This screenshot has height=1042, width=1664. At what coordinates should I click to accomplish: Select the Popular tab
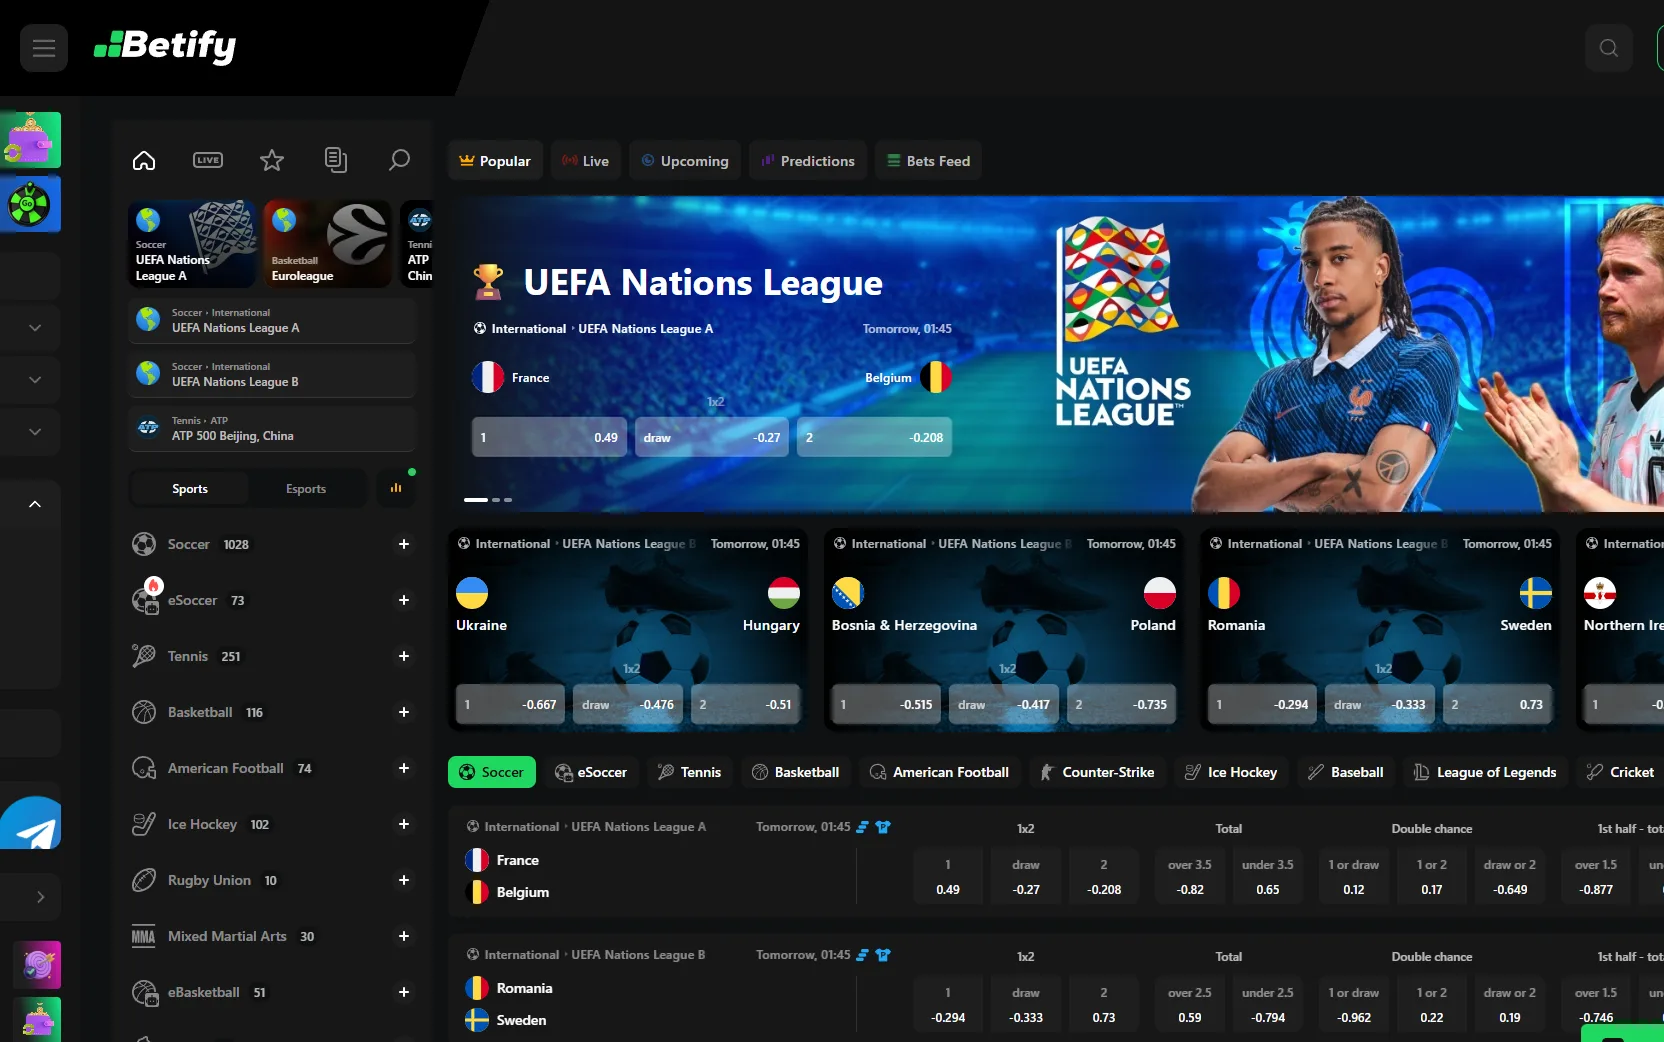tap(495, 161)
